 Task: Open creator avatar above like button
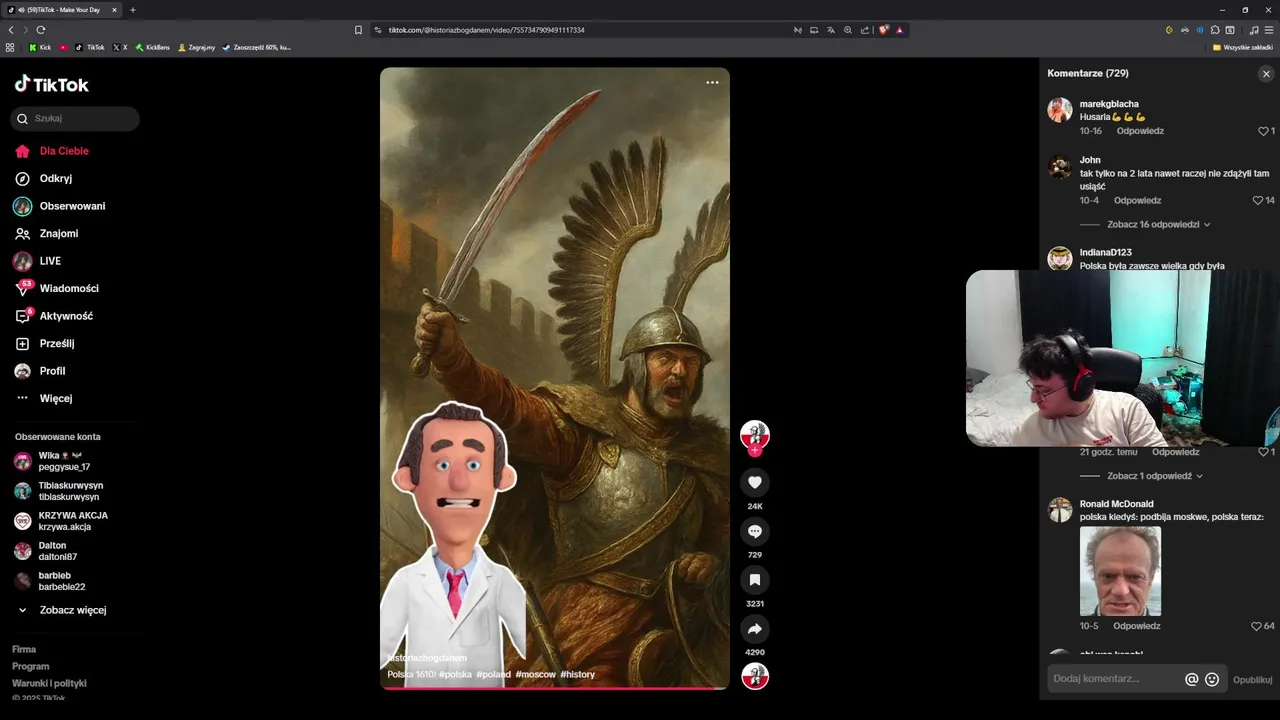755,435
